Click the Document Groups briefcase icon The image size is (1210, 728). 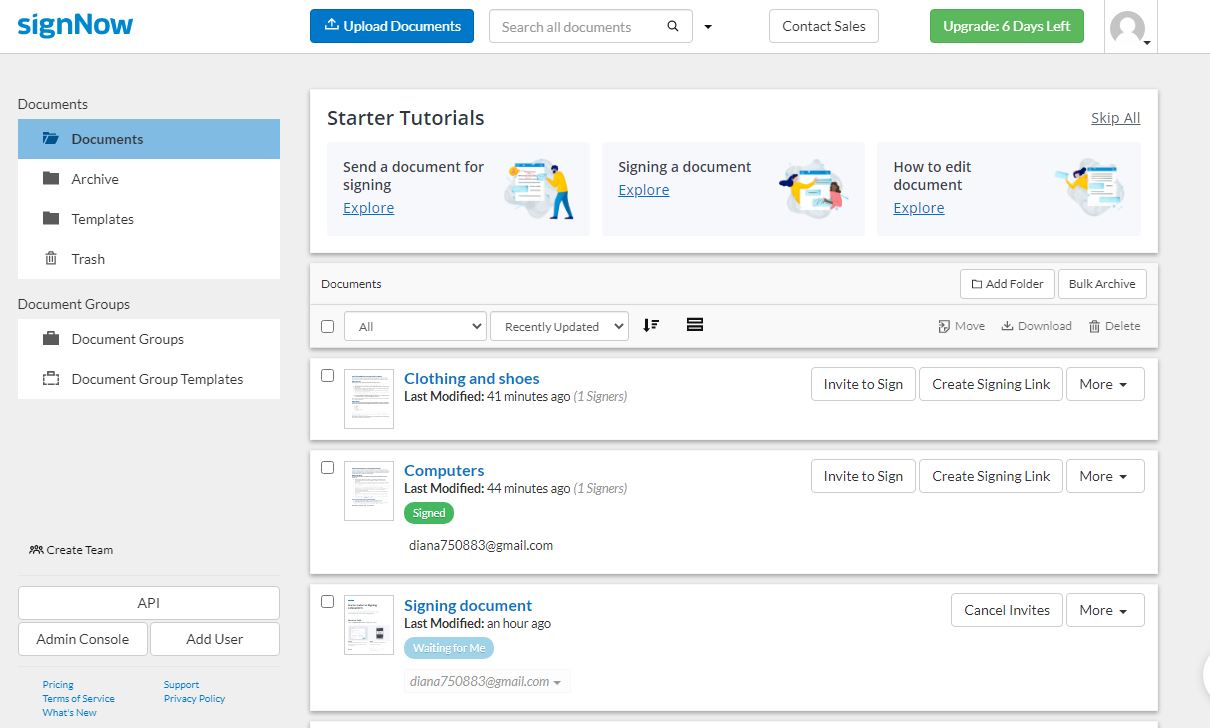51,339
